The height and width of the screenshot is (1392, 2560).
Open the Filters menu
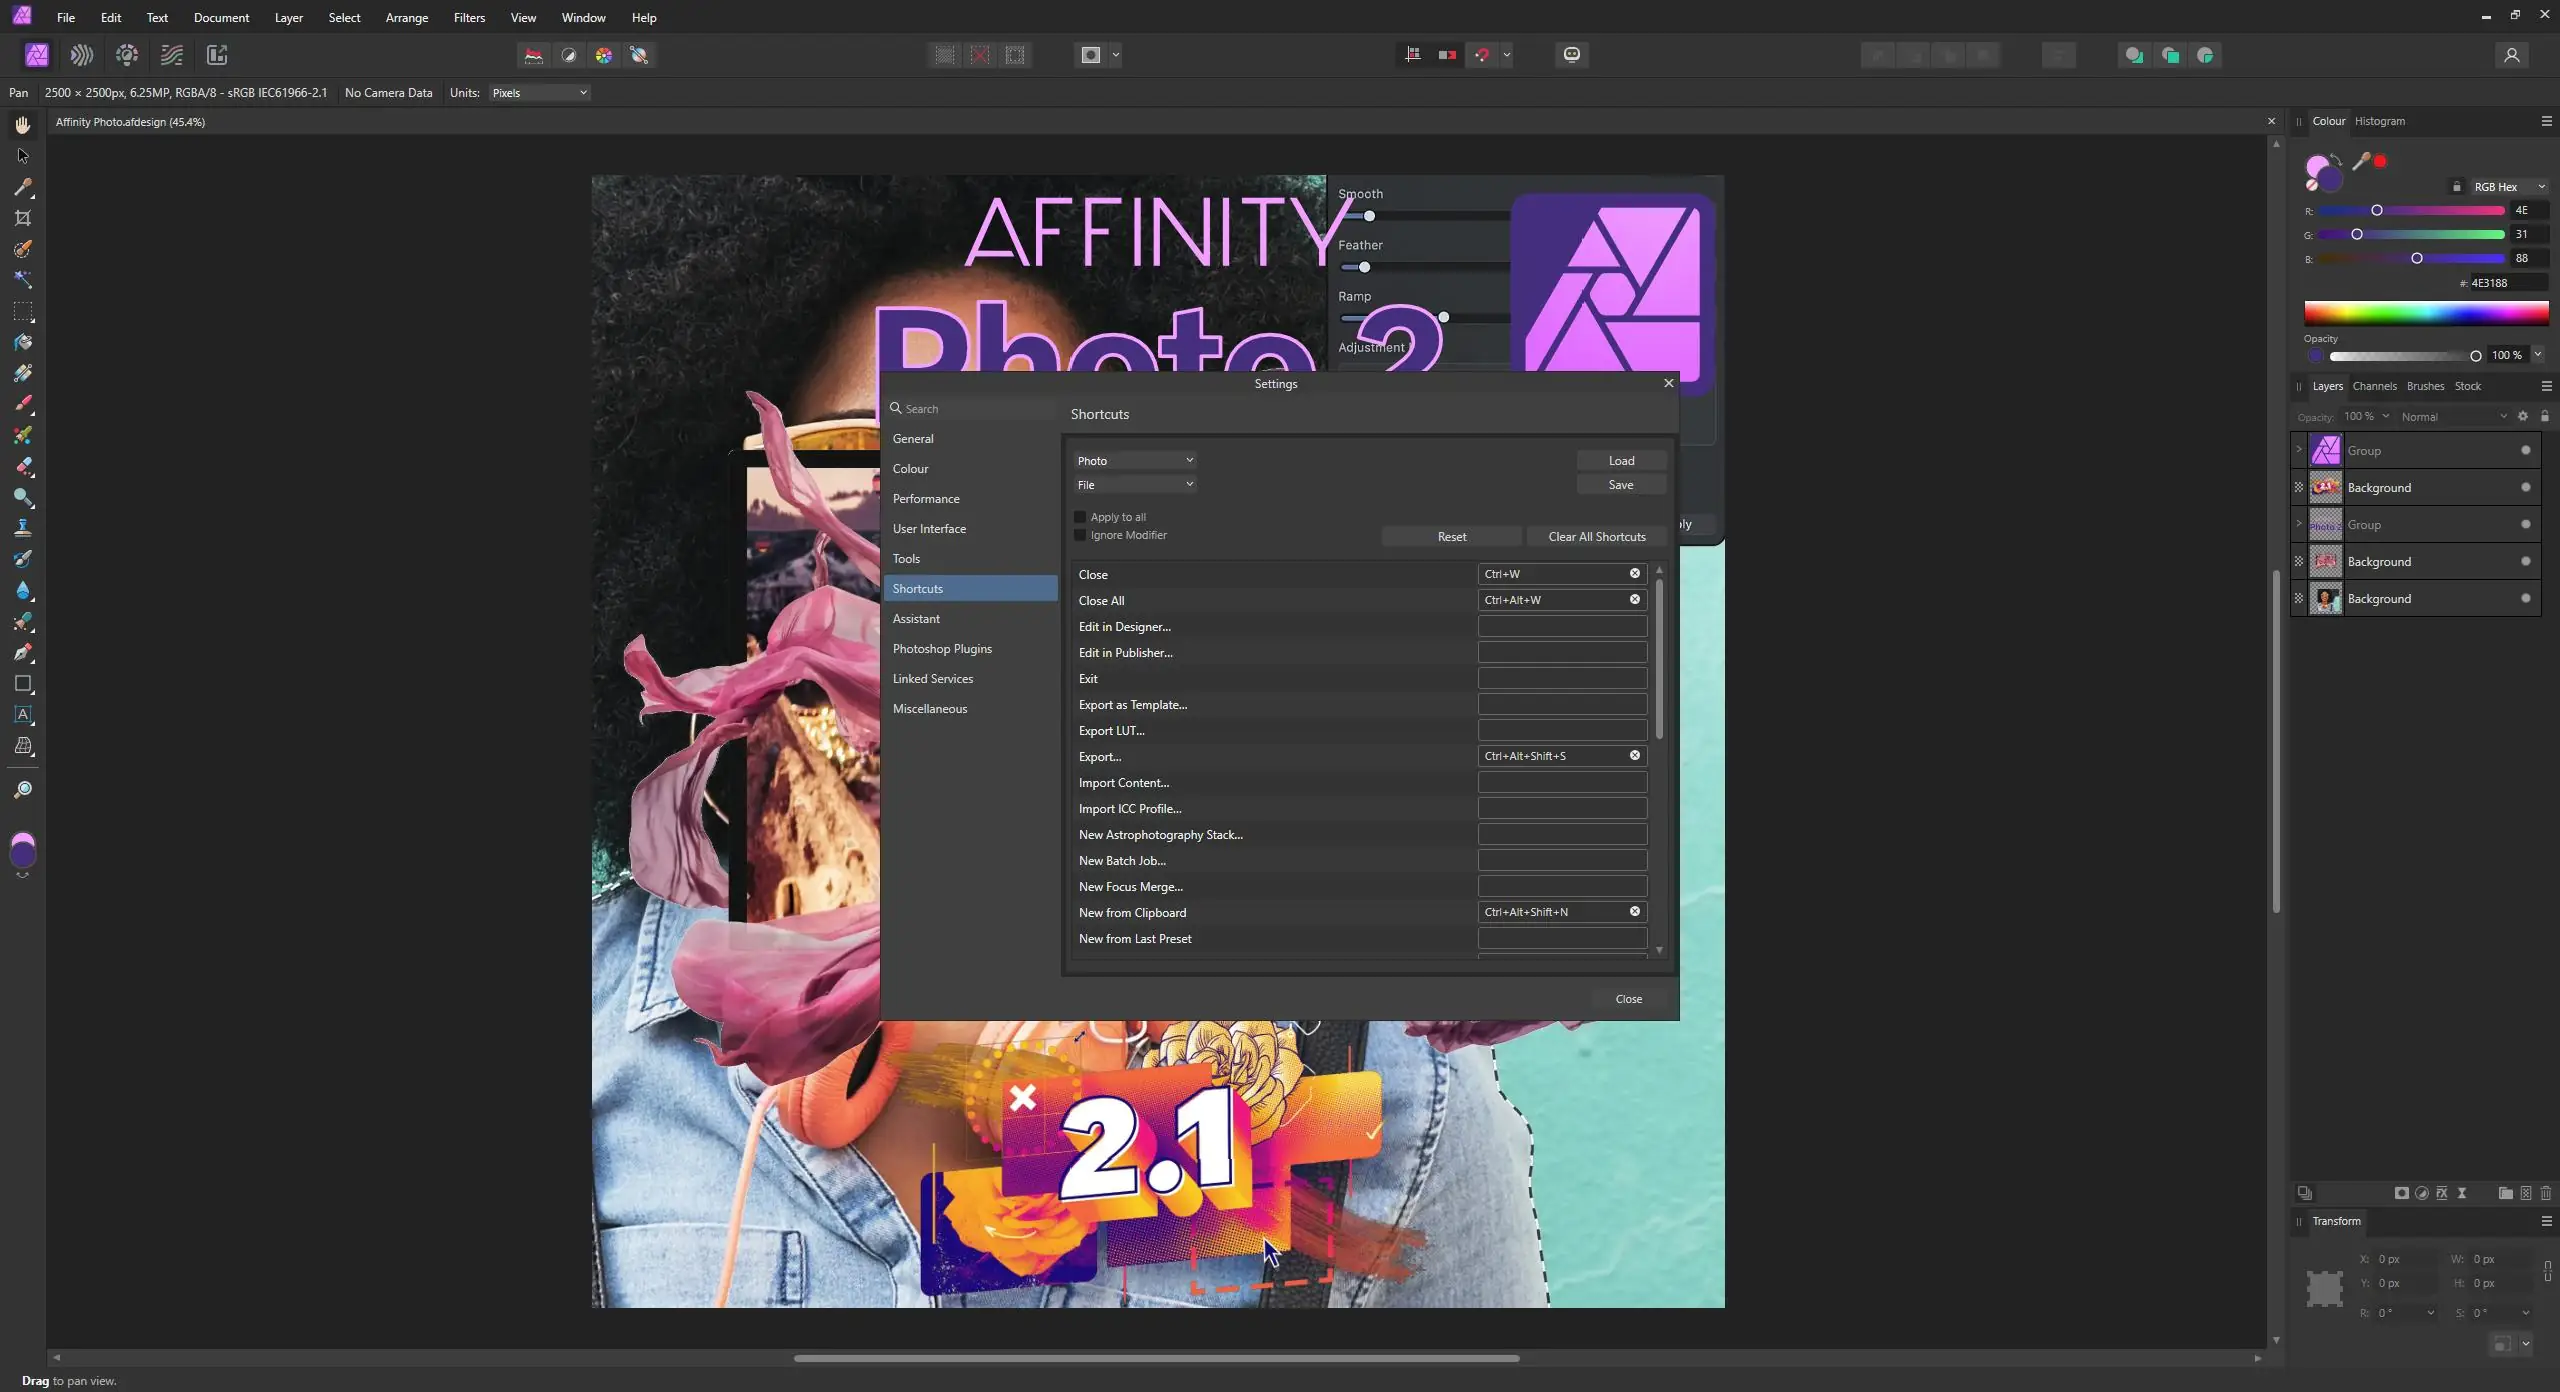click(468, 17)
